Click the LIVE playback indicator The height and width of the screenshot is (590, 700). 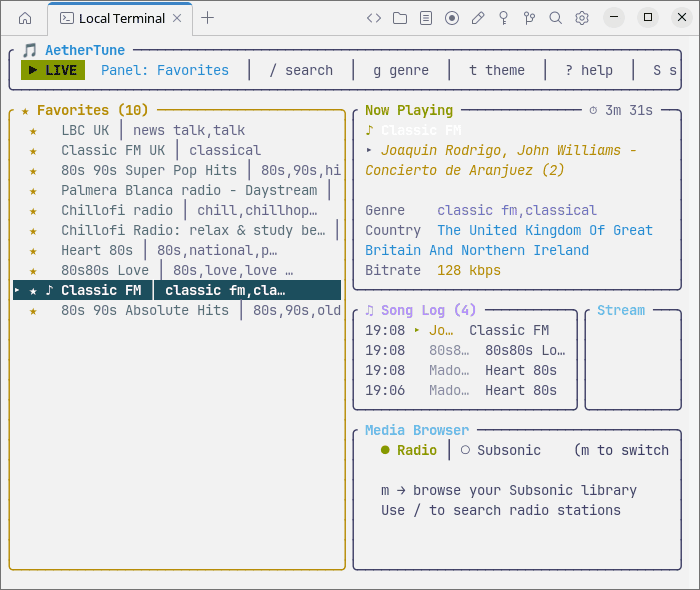pyautogui.click(x=53, y=71)
